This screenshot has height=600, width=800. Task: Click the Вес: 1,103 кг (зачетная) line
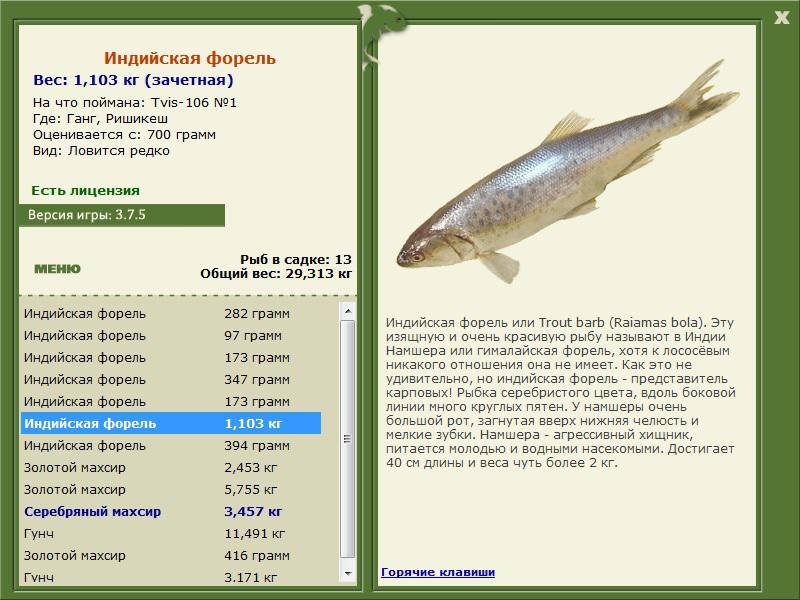pyautogui.click(x=133, y=80)
